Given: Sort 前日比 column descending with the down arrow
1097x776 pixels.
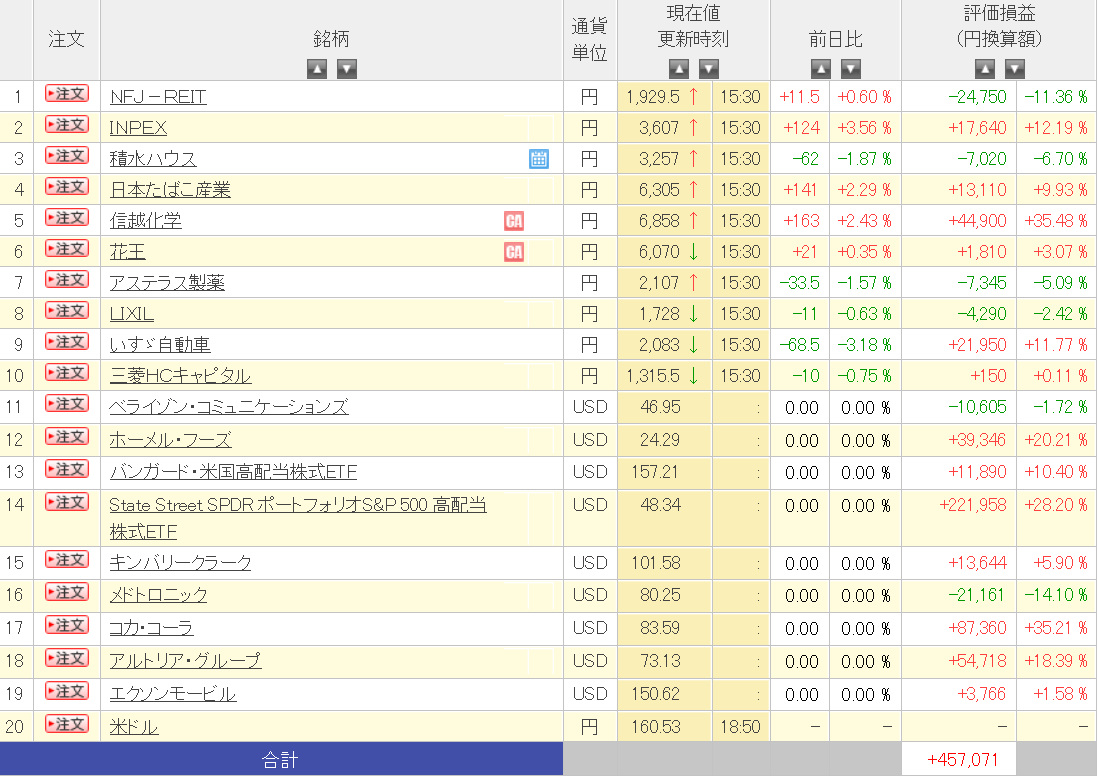Looking at the screenshot, I should pos(851,69).
